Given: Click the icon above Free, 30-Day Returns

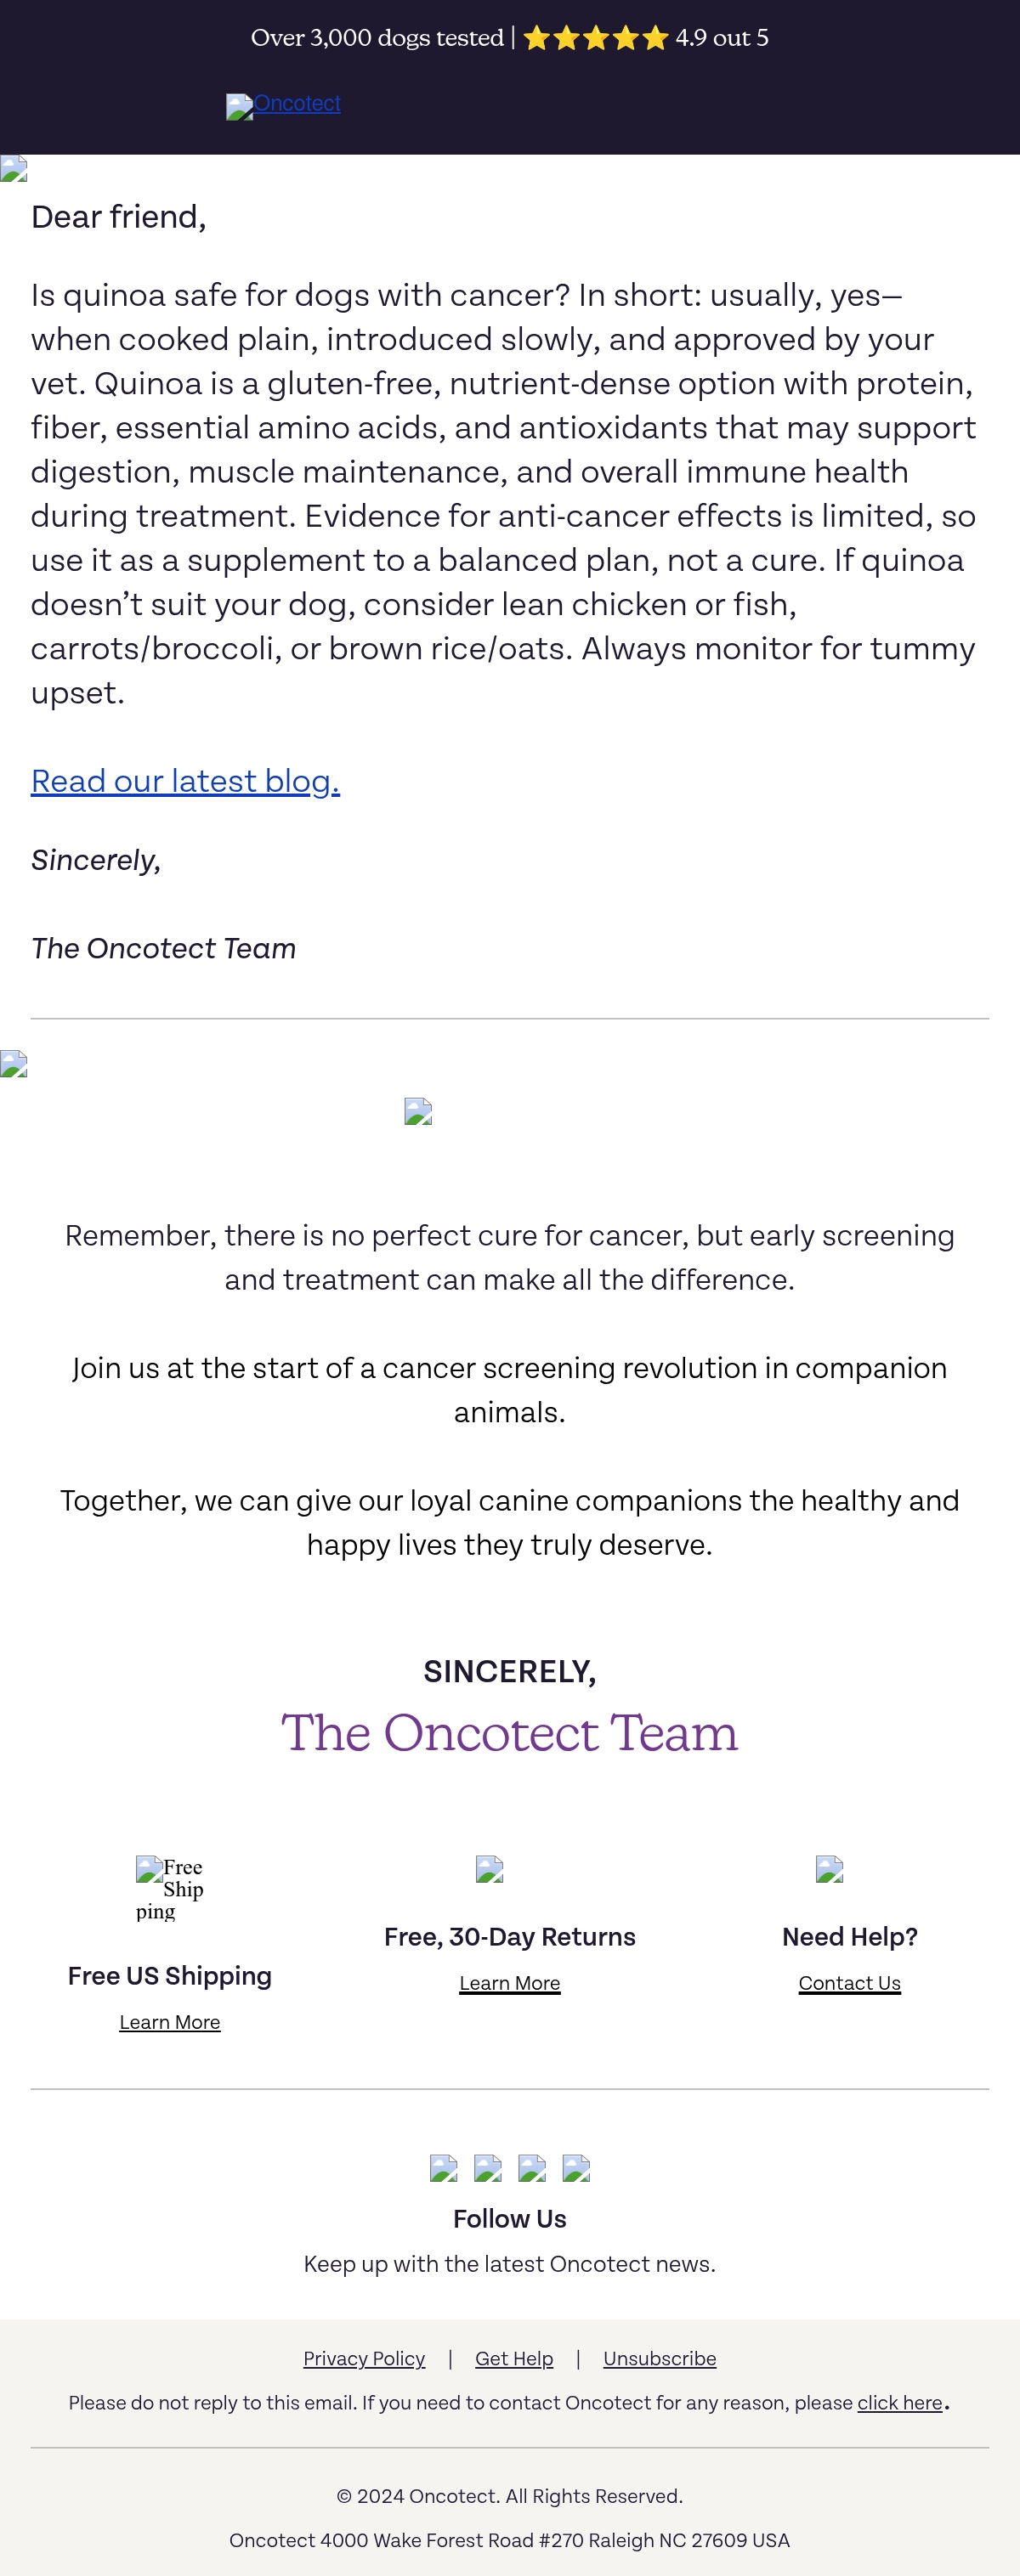Looking at the screenshot, I should click(490, 1869).
